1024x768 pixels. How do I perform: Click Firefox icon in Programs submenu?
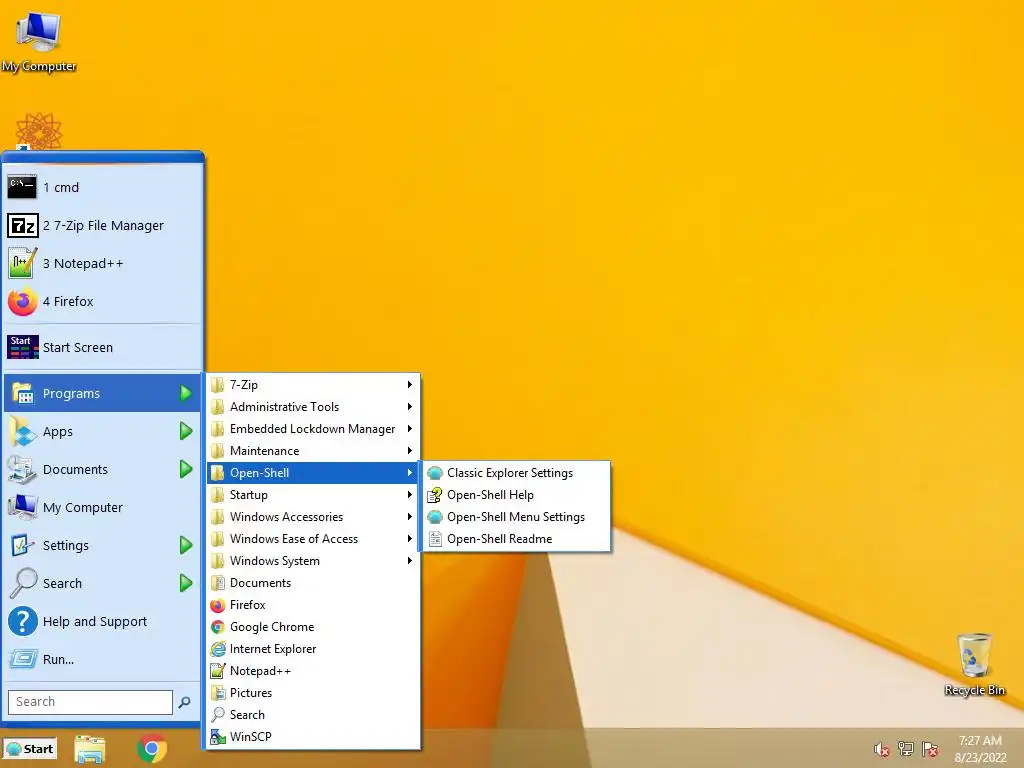(x=217, y=605)
